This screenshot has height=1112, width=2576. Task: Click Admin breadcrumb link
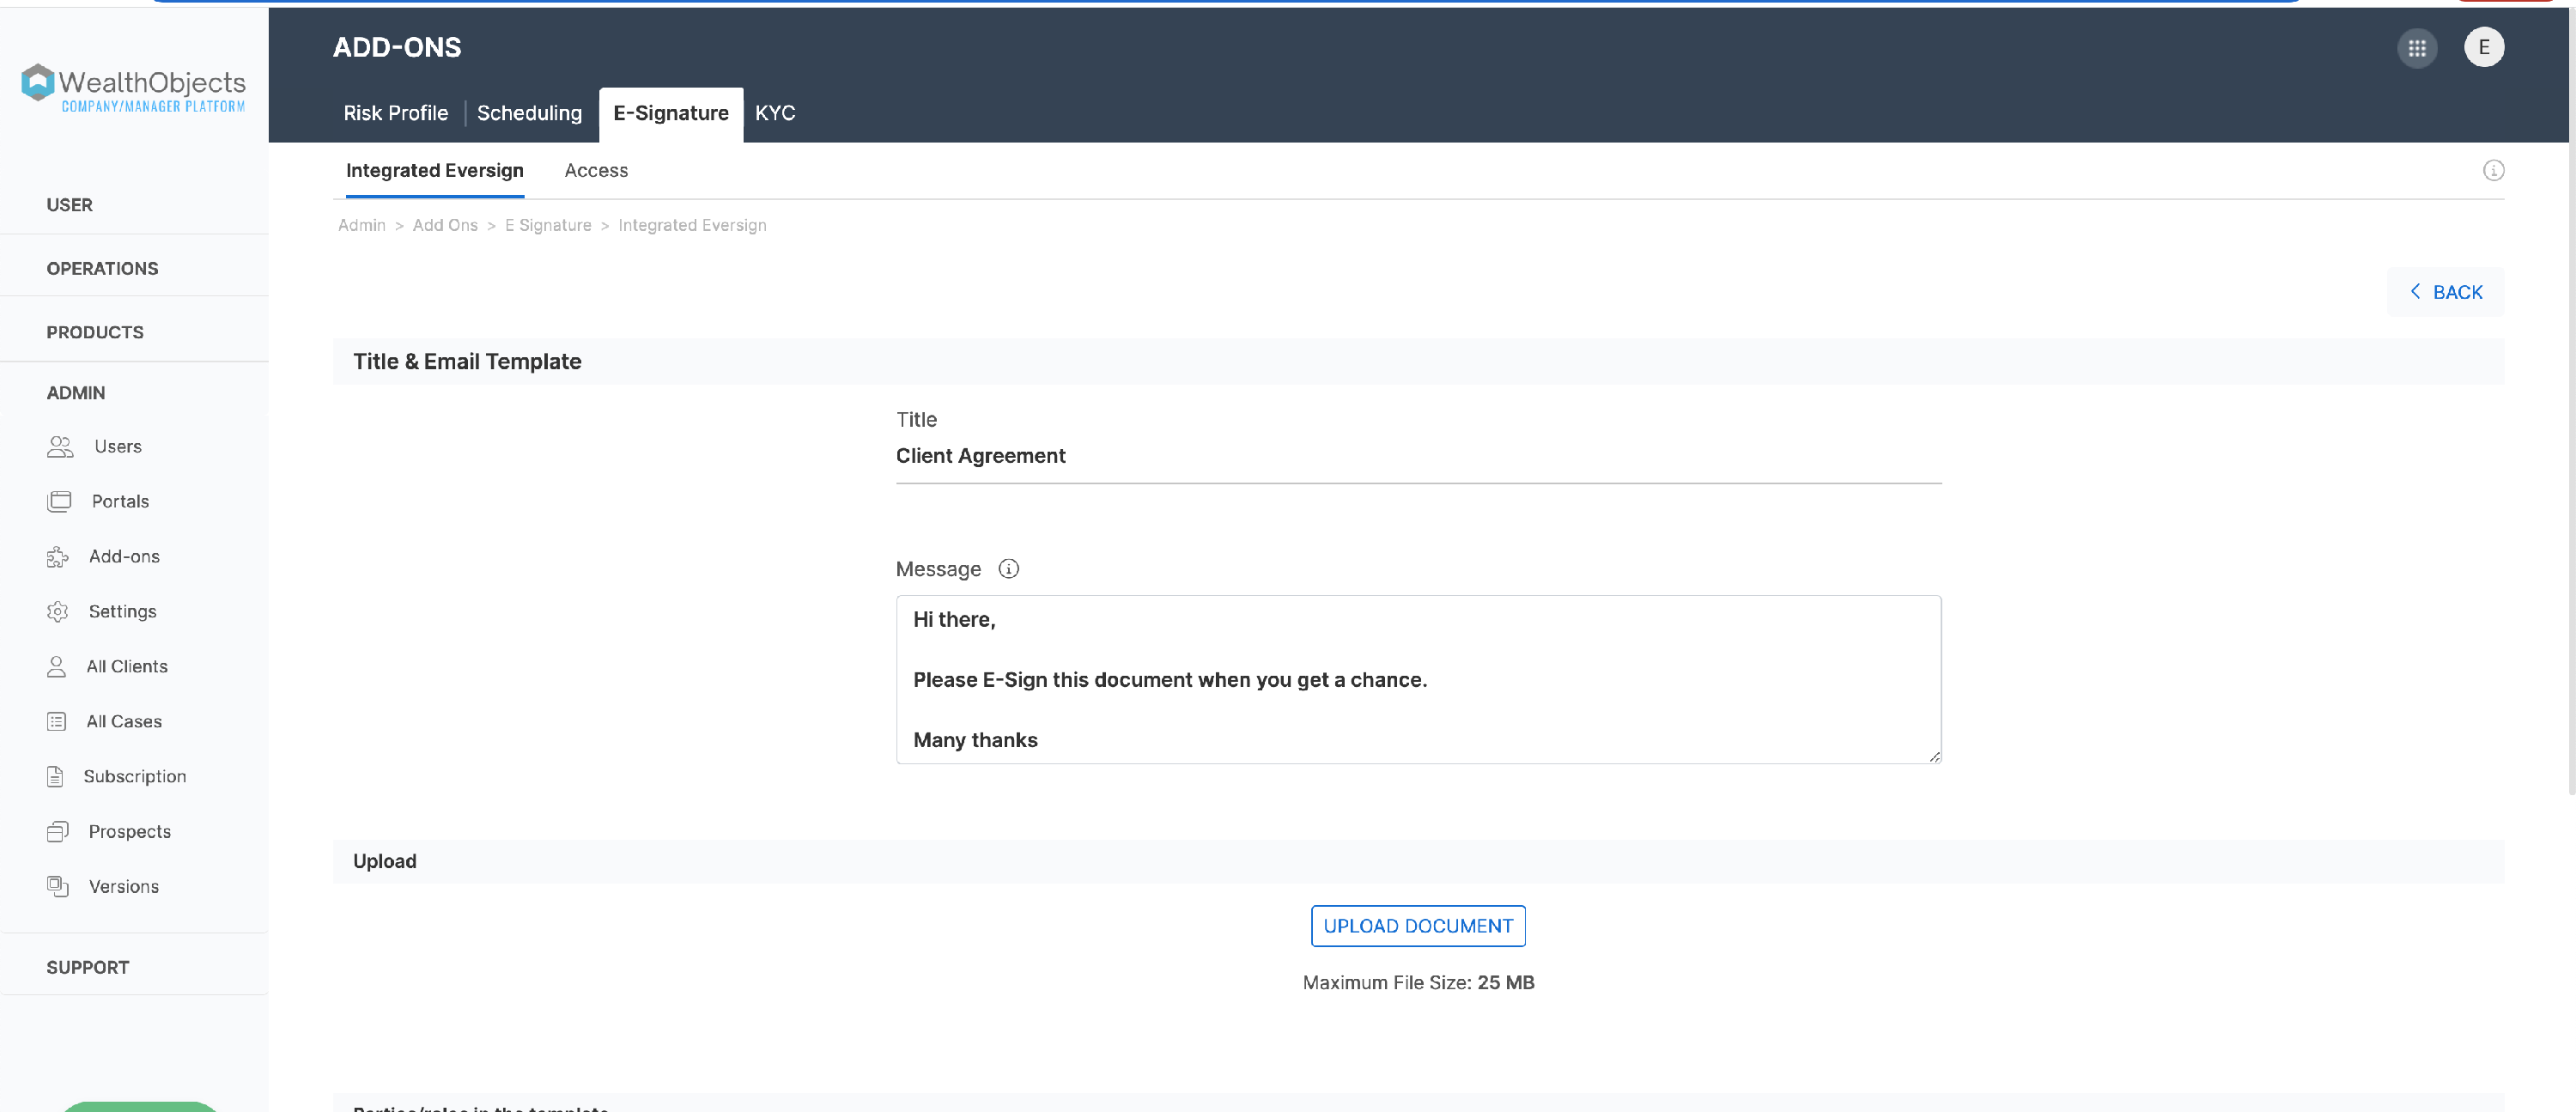(x=361, y=226)
